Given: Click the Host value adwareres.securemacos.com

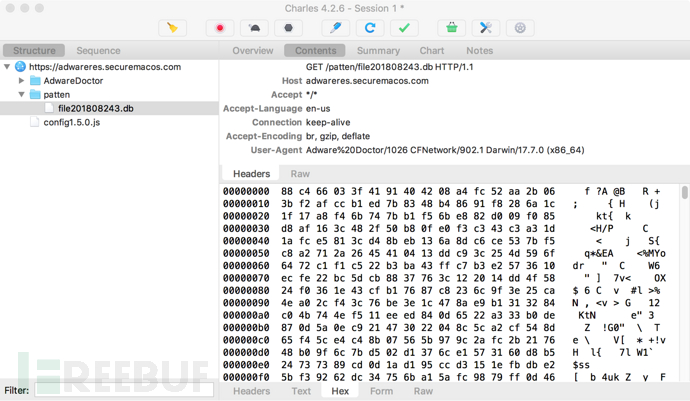Looking at the screenshot, I should pyautogui.click(x=367, y=81).
